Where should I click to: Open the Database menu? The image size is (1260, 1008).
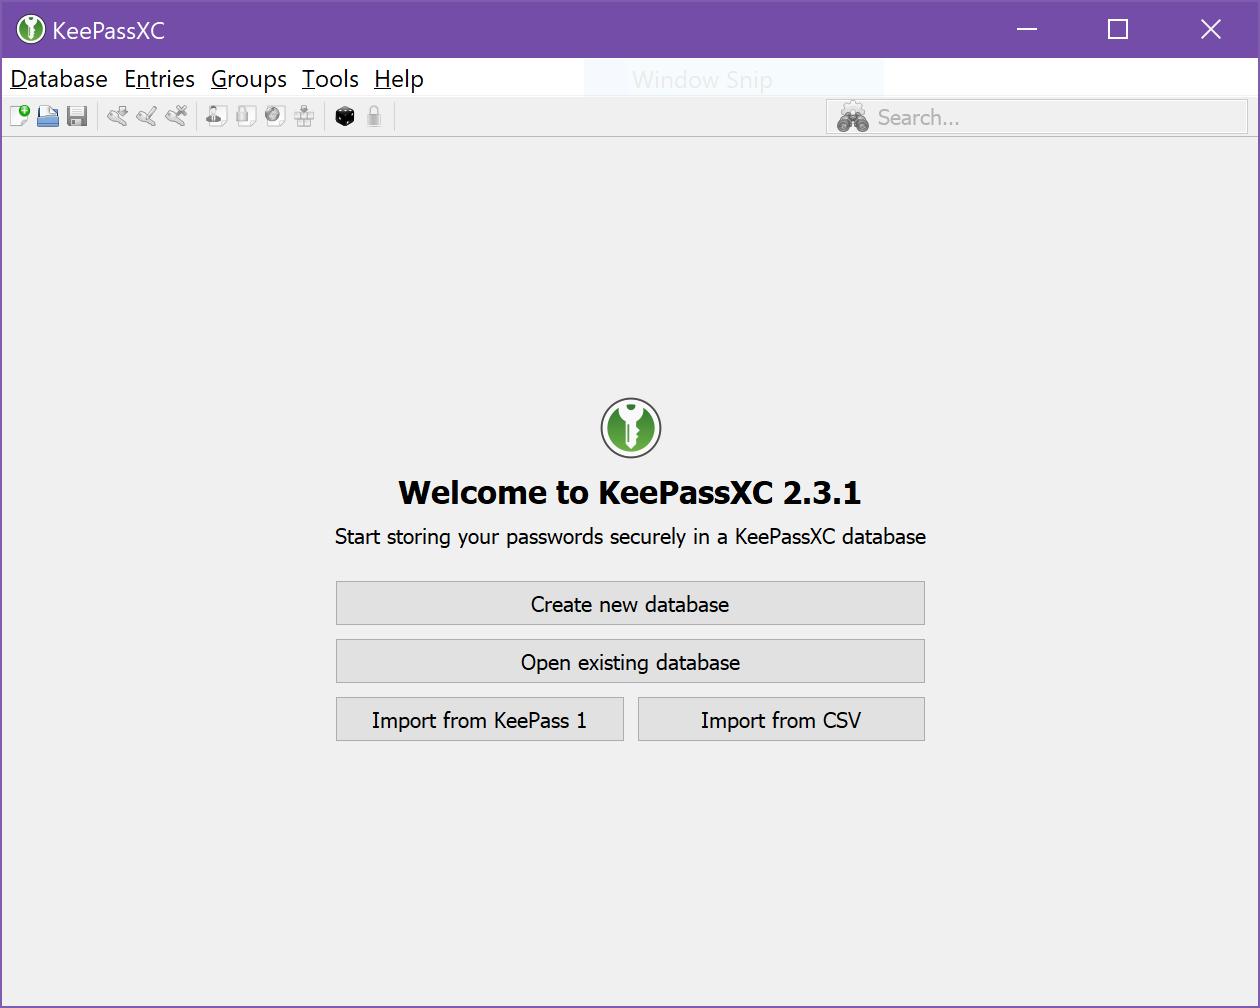click(58, 79)
